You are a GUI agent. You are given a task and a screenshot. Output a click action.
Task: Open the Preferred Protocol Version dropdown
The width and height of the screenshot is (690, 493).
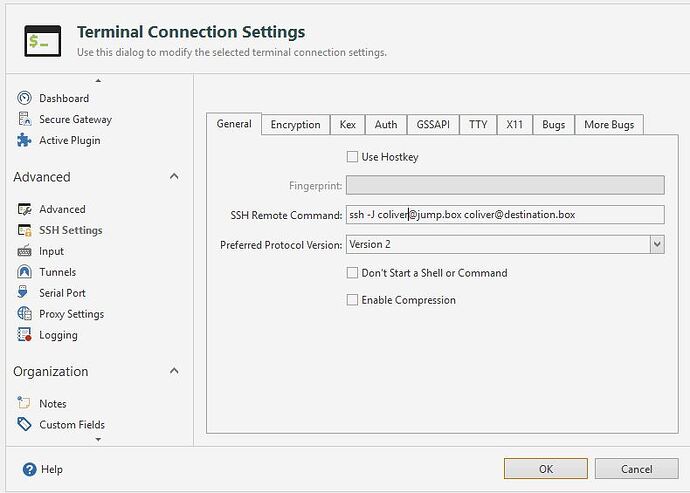[x=656, y=245]
